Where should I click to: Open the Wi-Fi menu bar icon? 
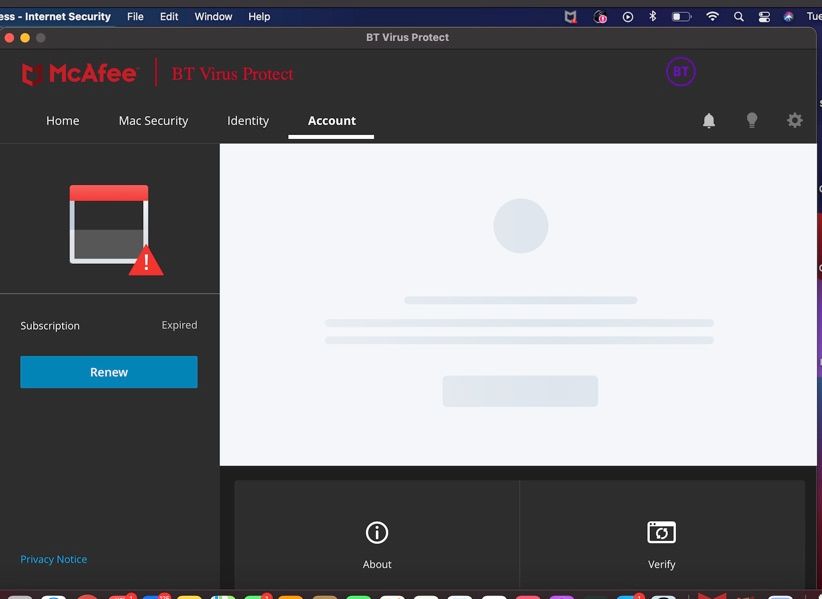tap(712, 17)
